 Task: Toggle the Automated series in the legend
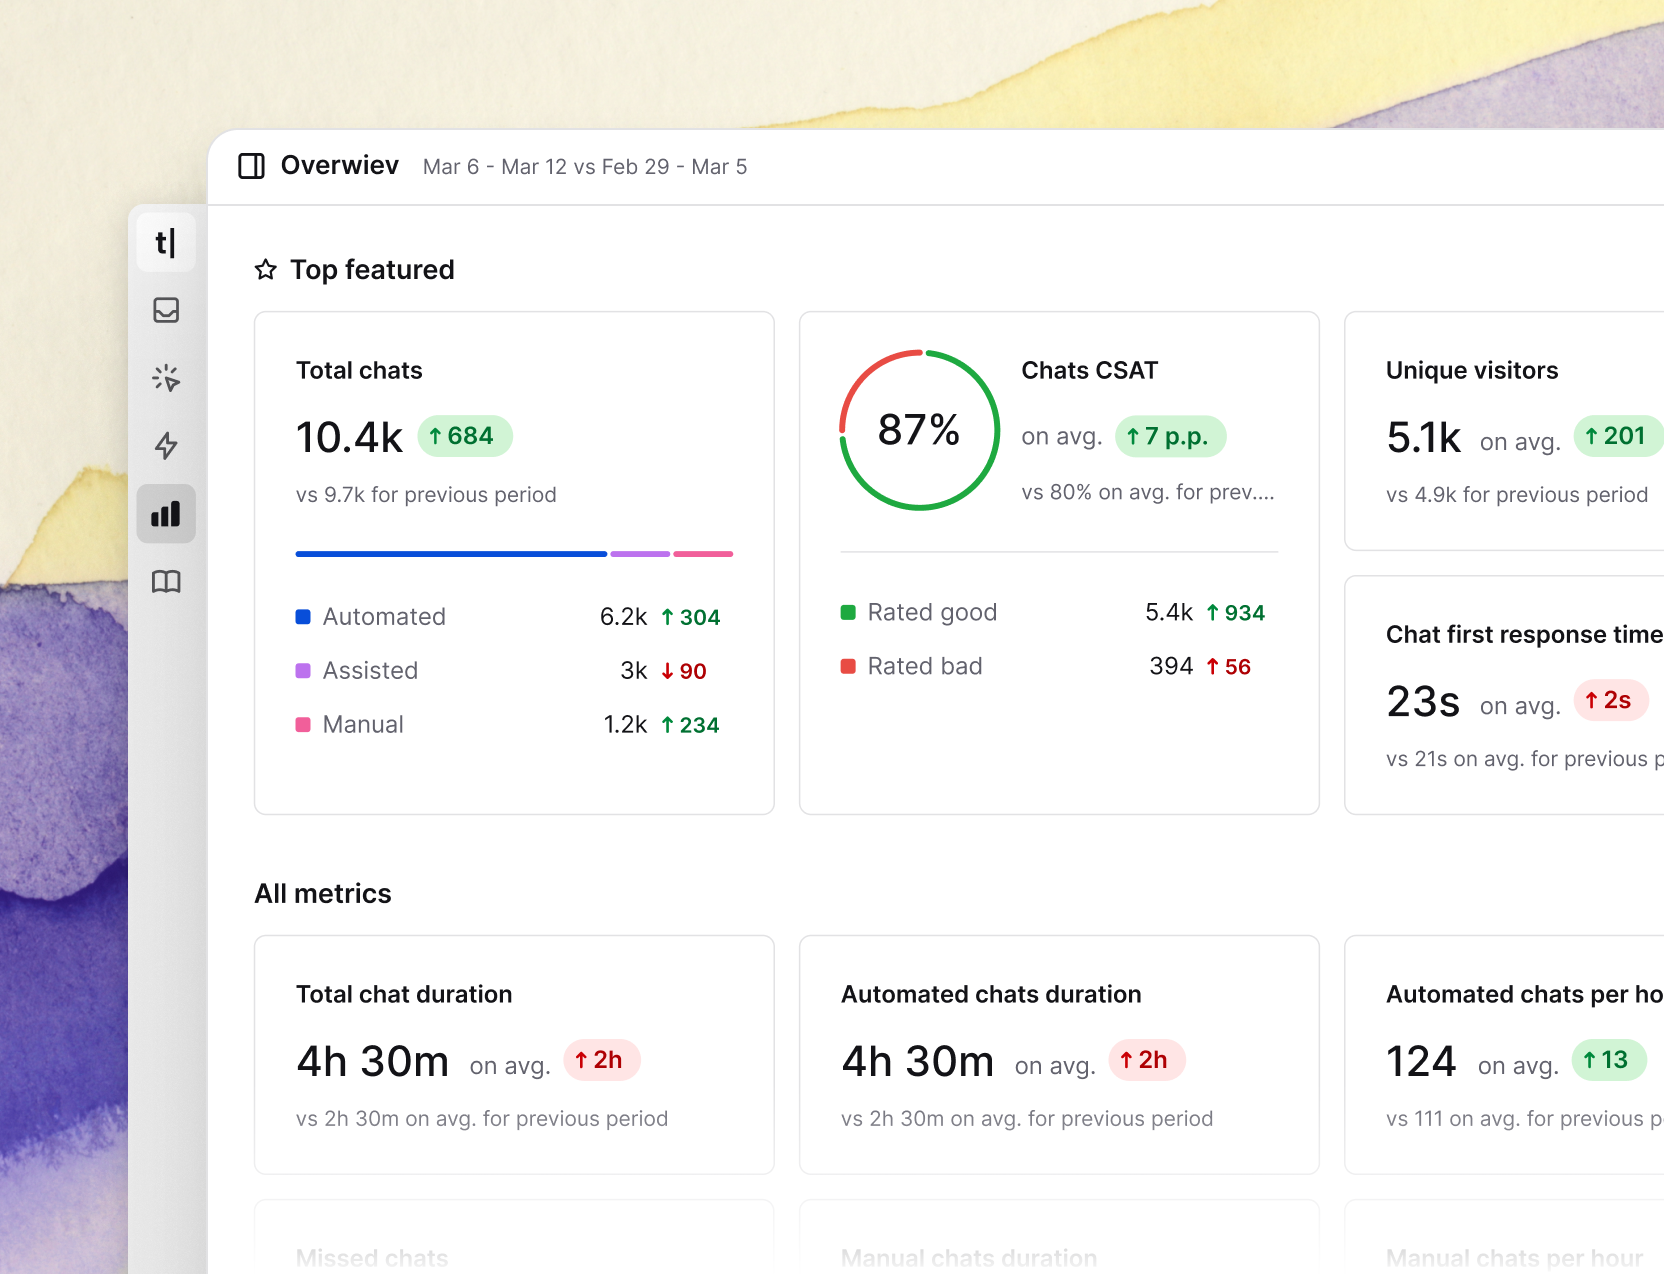point(384,616)
